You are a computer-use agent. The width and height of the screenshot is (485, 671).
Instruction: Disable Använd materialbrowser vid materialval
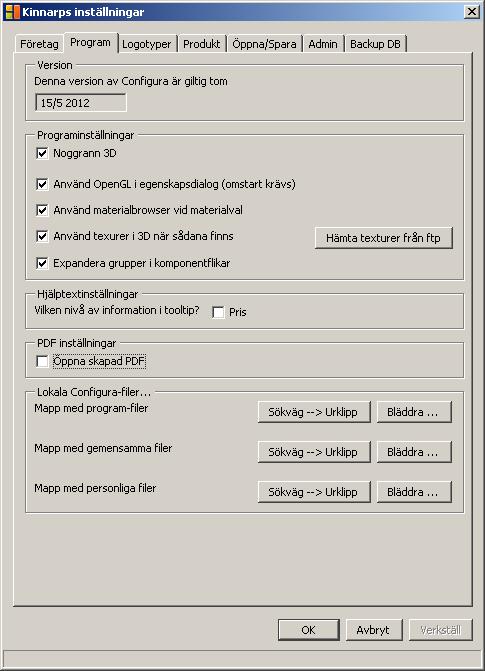click(x=42, y=210)
